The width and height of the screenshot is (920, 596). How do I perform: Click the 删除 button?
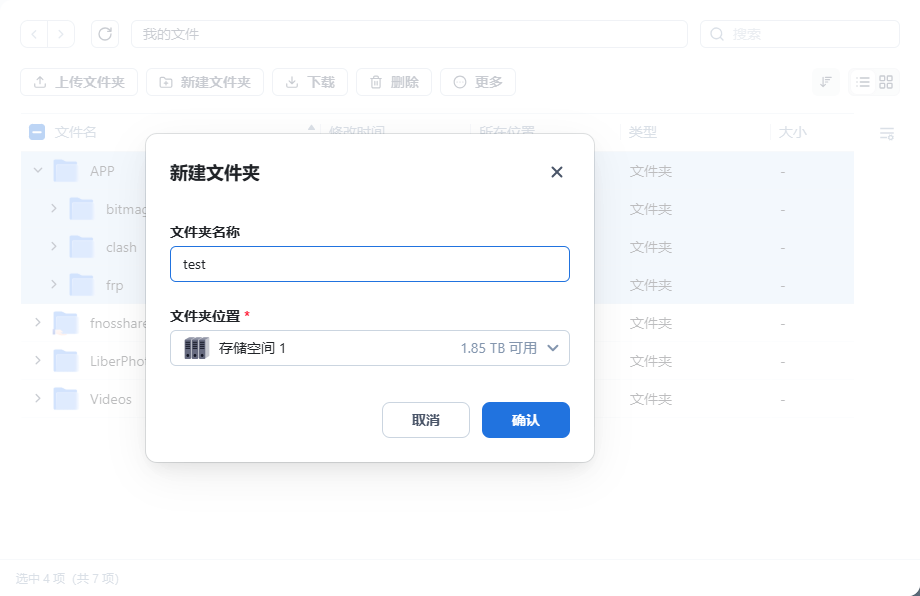(394, 82)
